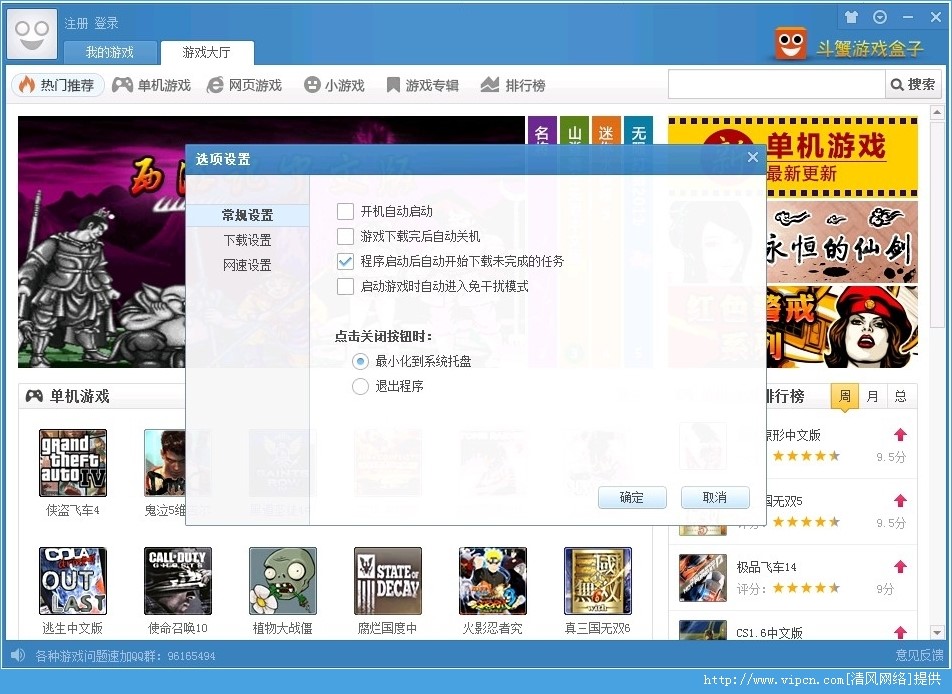
Task: Click the 斗蟹游戏盒子 logo mascot
Action: (x=790, y=44)
